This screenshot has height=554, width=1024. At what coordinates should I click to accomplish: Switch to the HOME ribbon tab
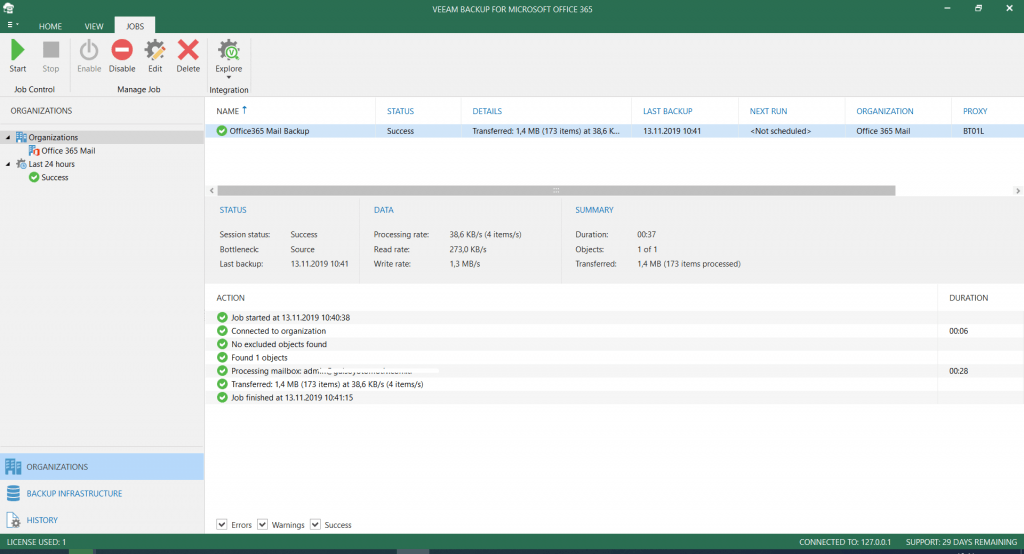pos(50,26)
